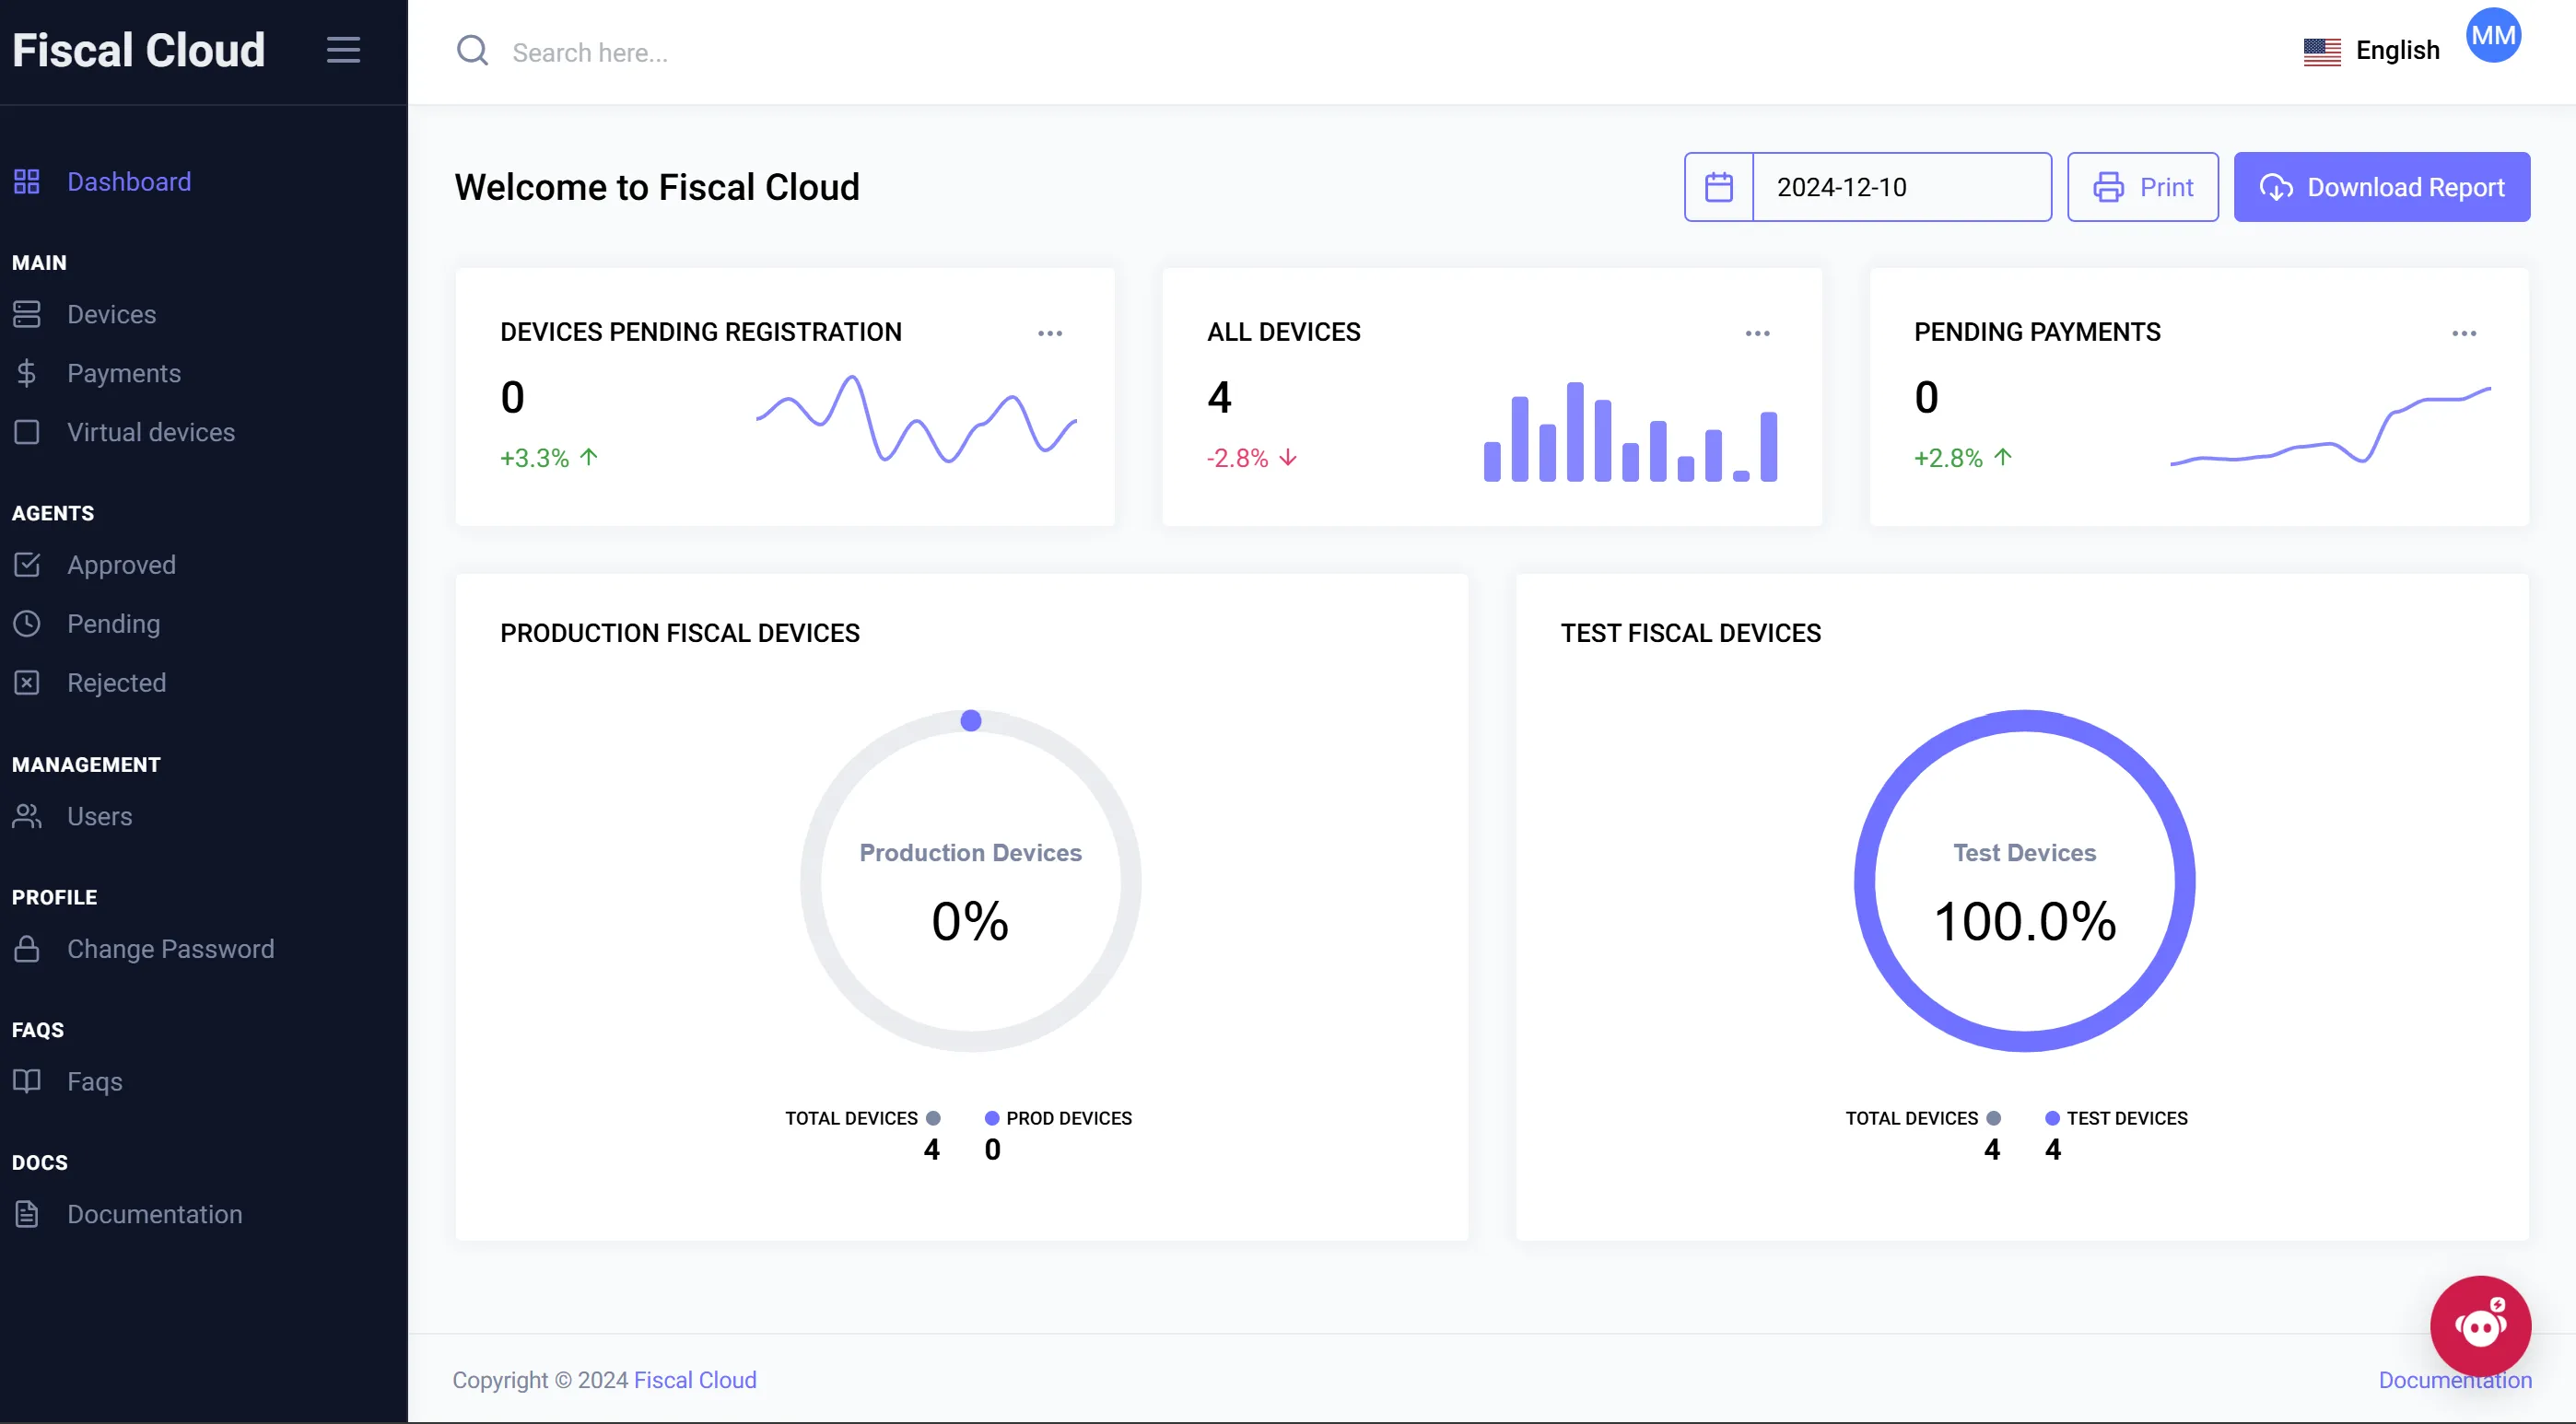
Task: Open Users management page
Action: (99, 816)
